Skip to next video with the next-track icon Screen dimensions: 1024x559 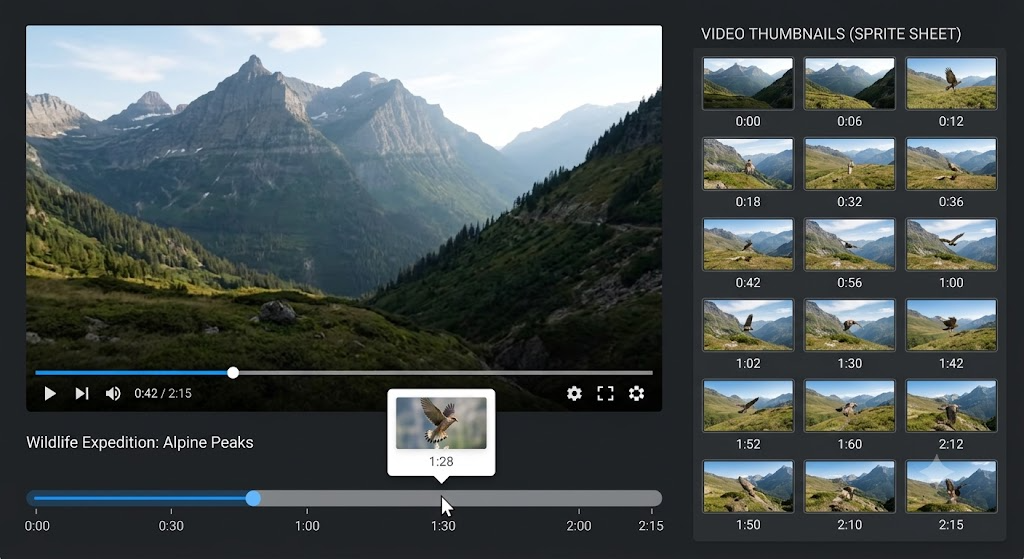[82, 393]
